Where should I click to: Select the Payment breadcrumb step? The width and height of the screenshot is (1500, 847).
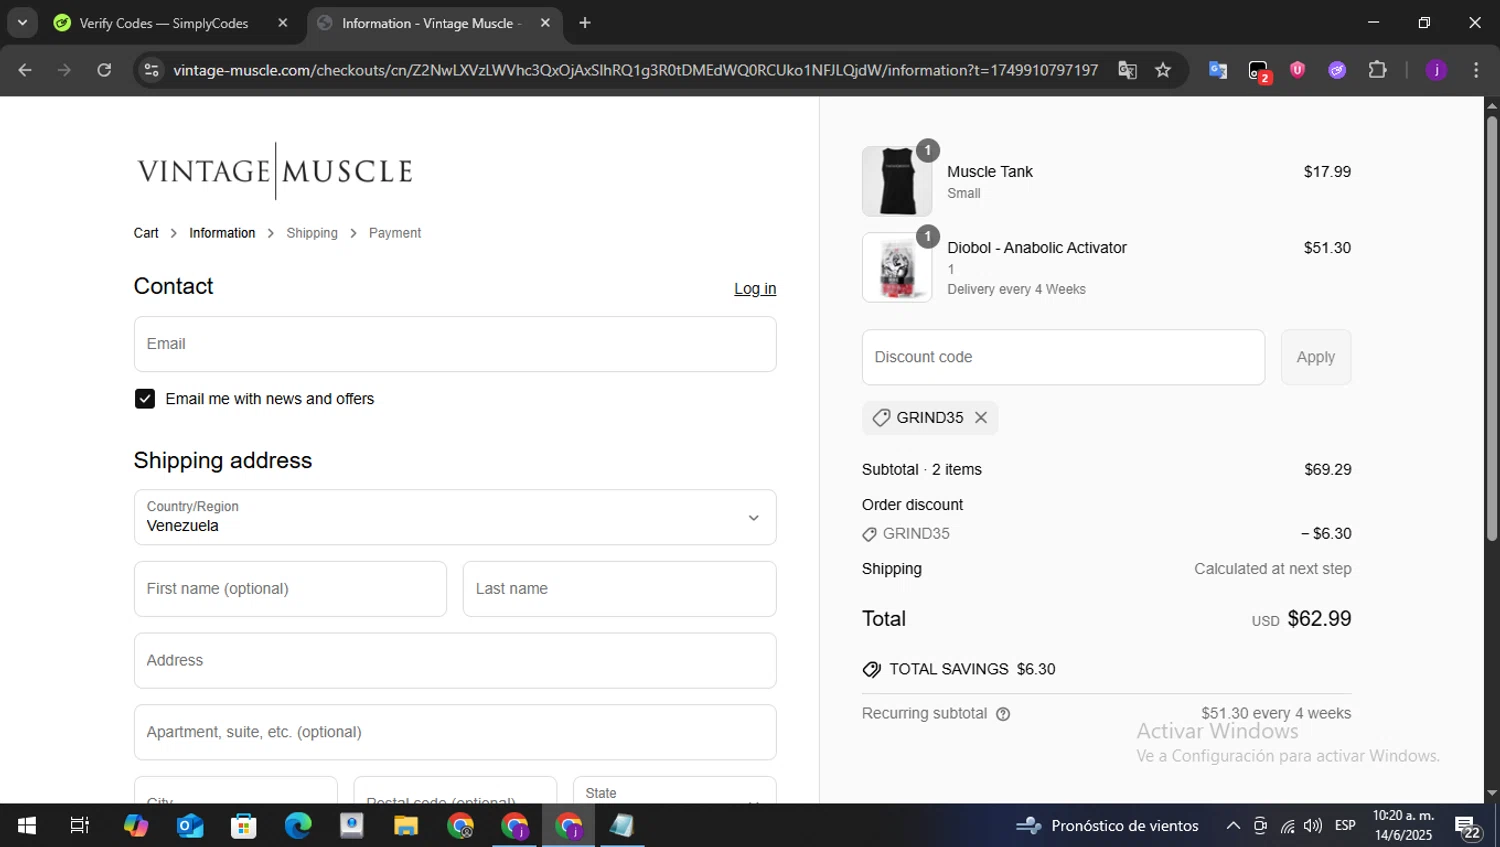(395, 233)
